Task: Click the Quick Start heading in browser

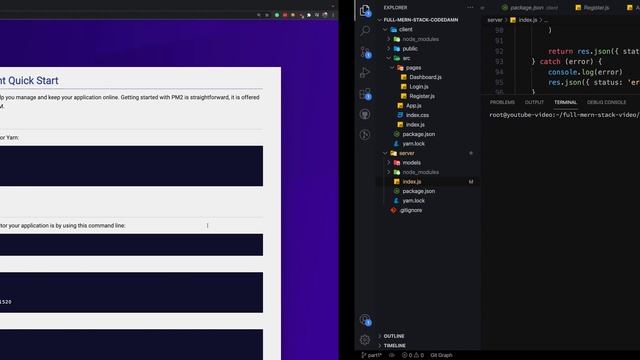Action: [29, 80]
